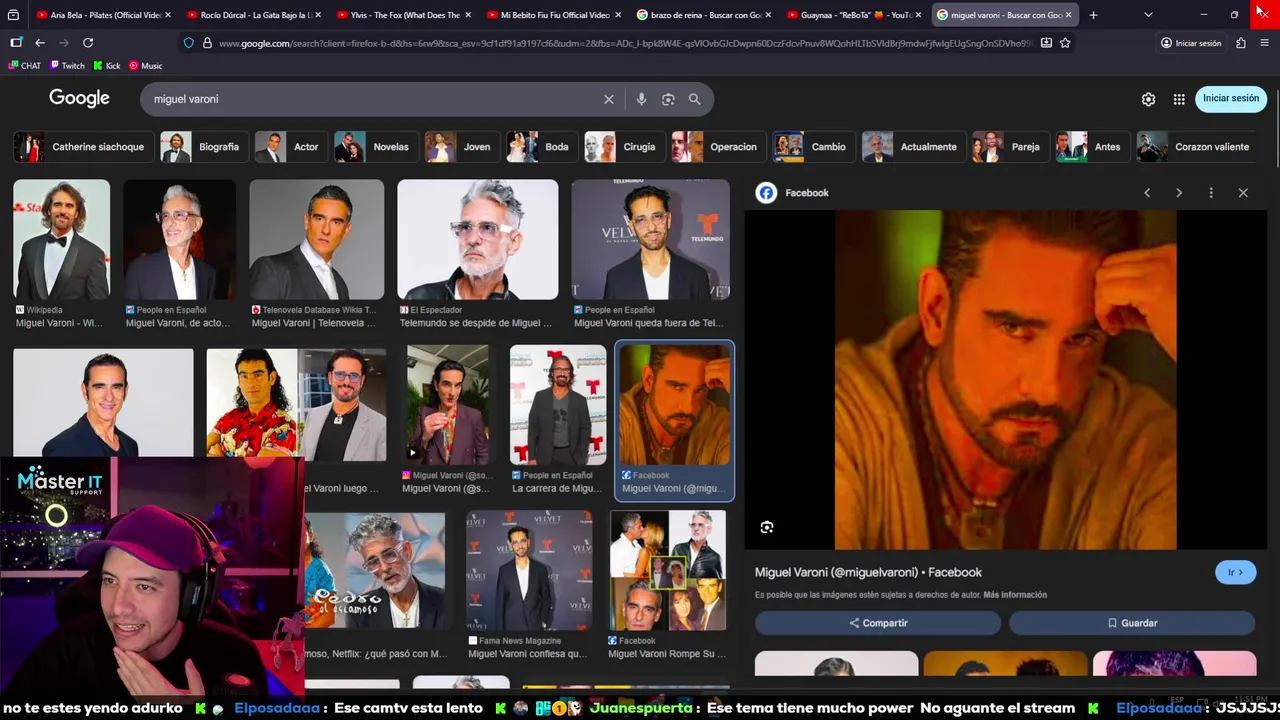Switch to Ylvis - The Fox tab
Viewport: 1280px width, 720px height.
click(403, 15)
